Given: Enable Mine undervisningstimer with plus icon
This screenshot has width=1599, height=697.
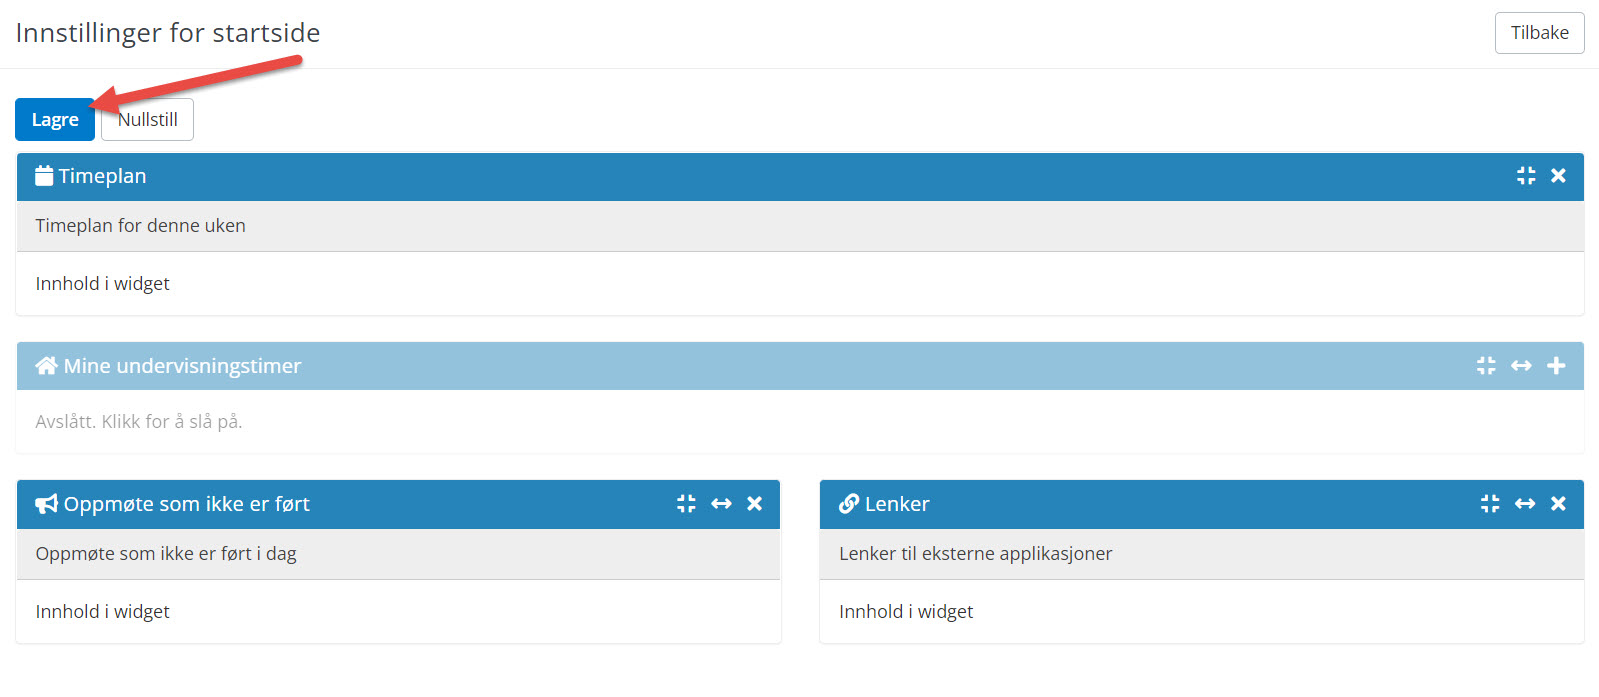Looking at the screenshot, I should coord(1556,366).
